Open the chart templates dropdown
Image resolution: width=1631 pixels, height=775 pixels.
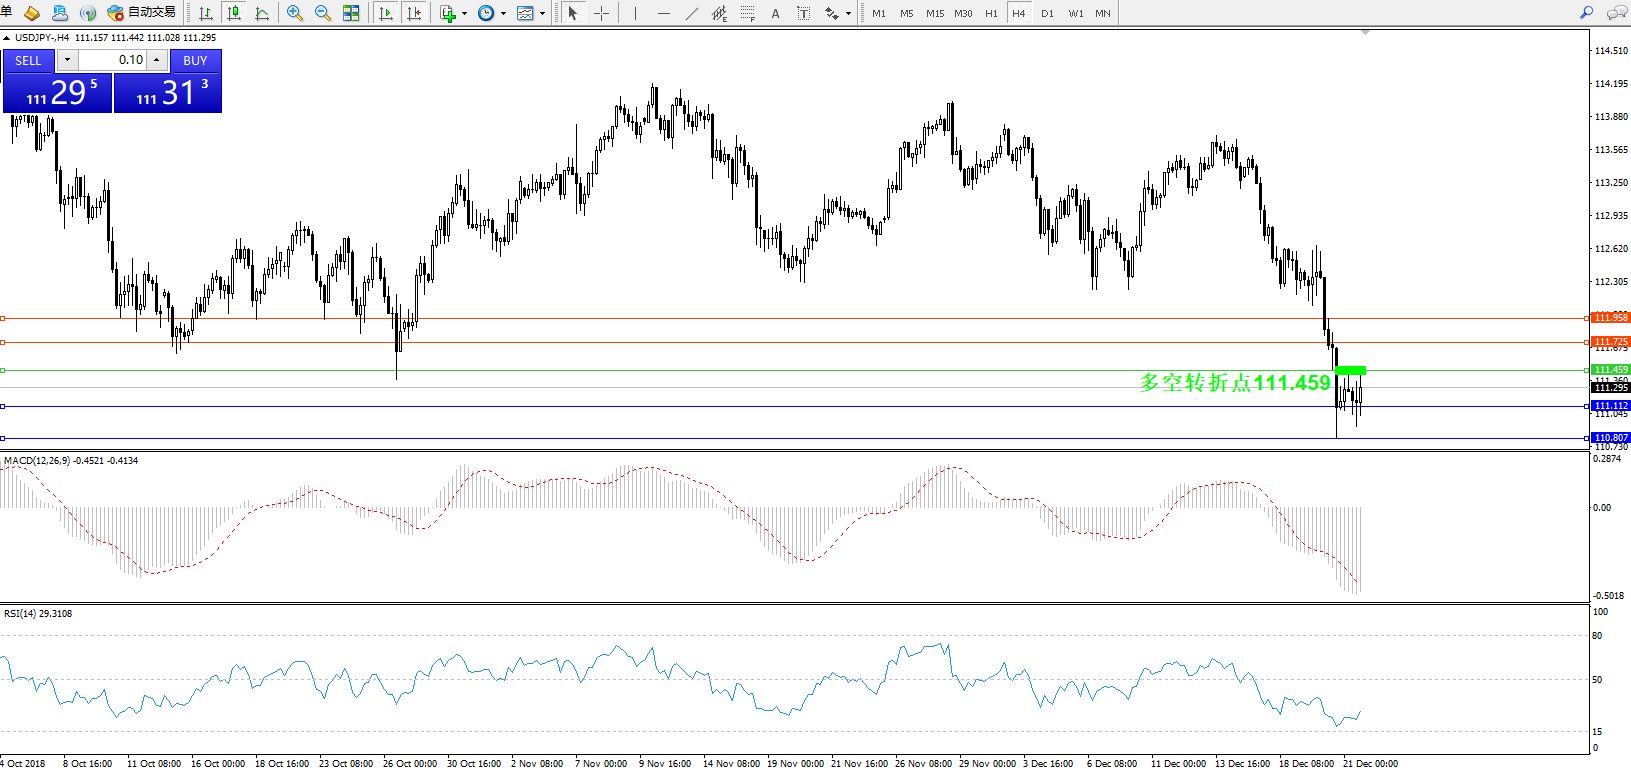pyautogui.click(x=542, y=13)
